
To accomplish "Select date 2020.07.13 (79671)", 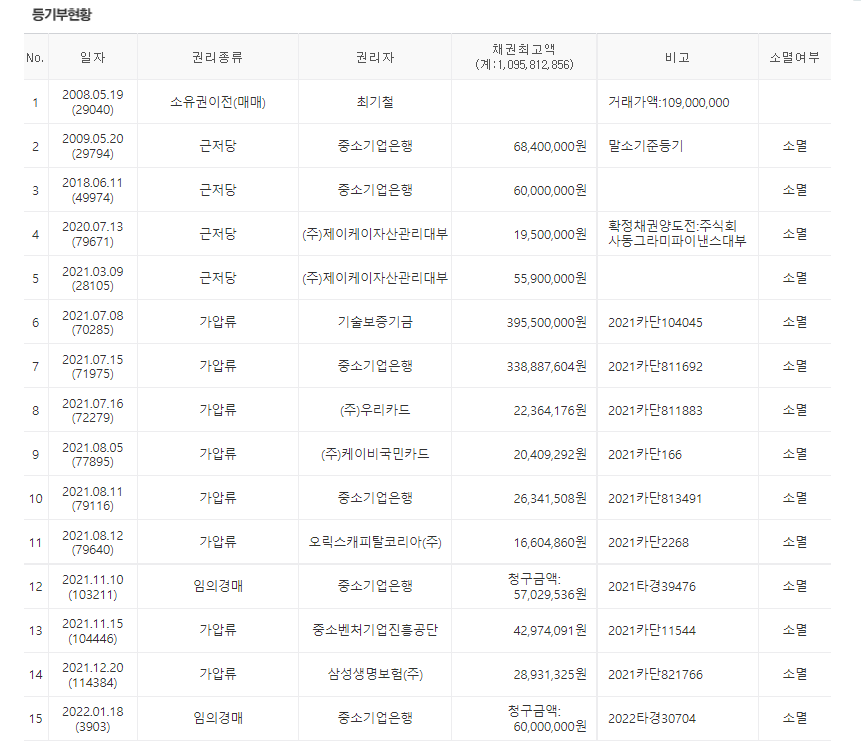I will point(92,234).
